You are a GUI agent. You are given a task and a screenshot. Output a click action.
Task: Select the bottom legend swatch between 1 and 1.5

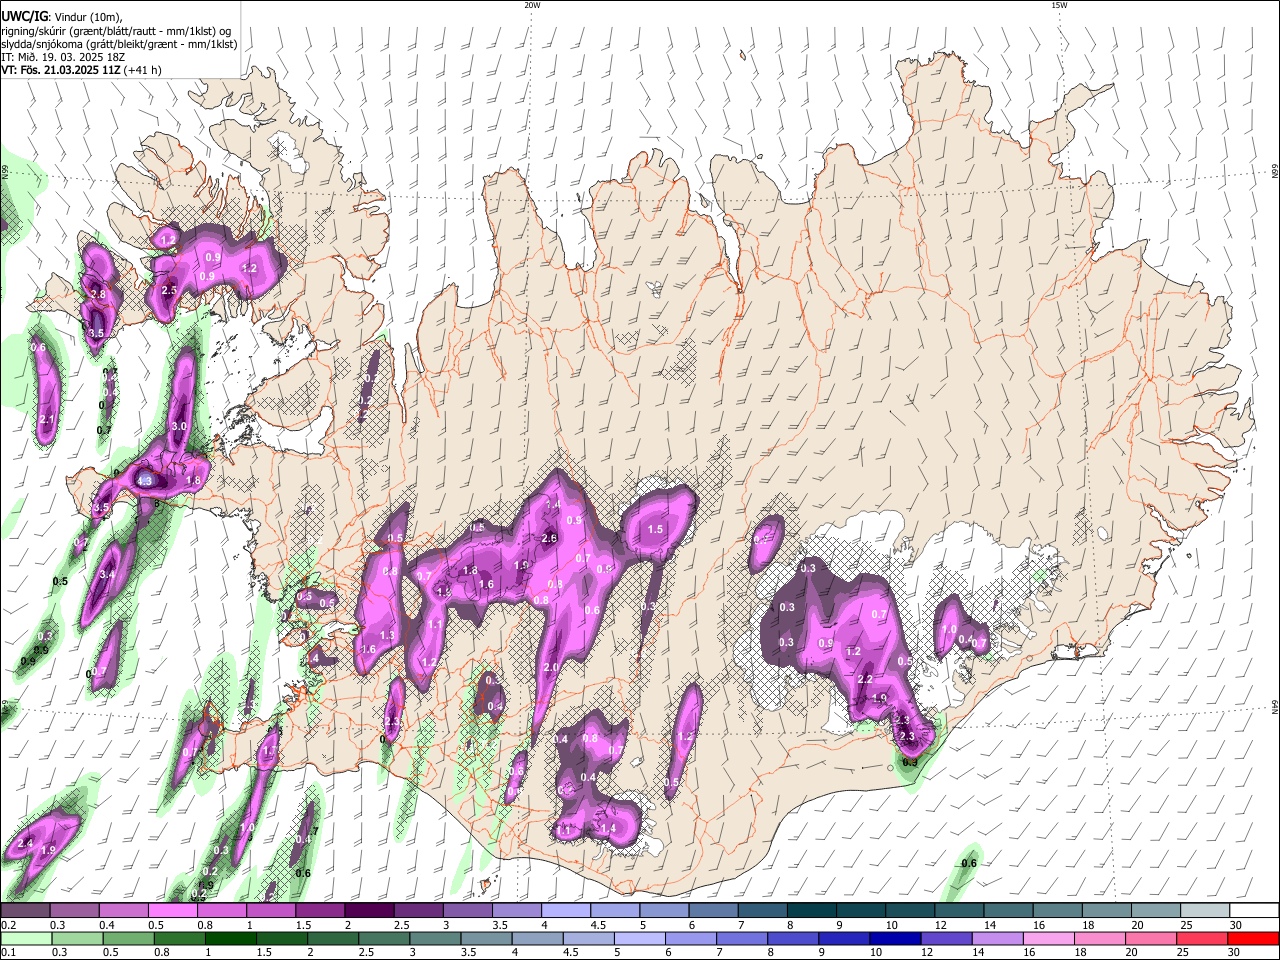tap(230, 938)
